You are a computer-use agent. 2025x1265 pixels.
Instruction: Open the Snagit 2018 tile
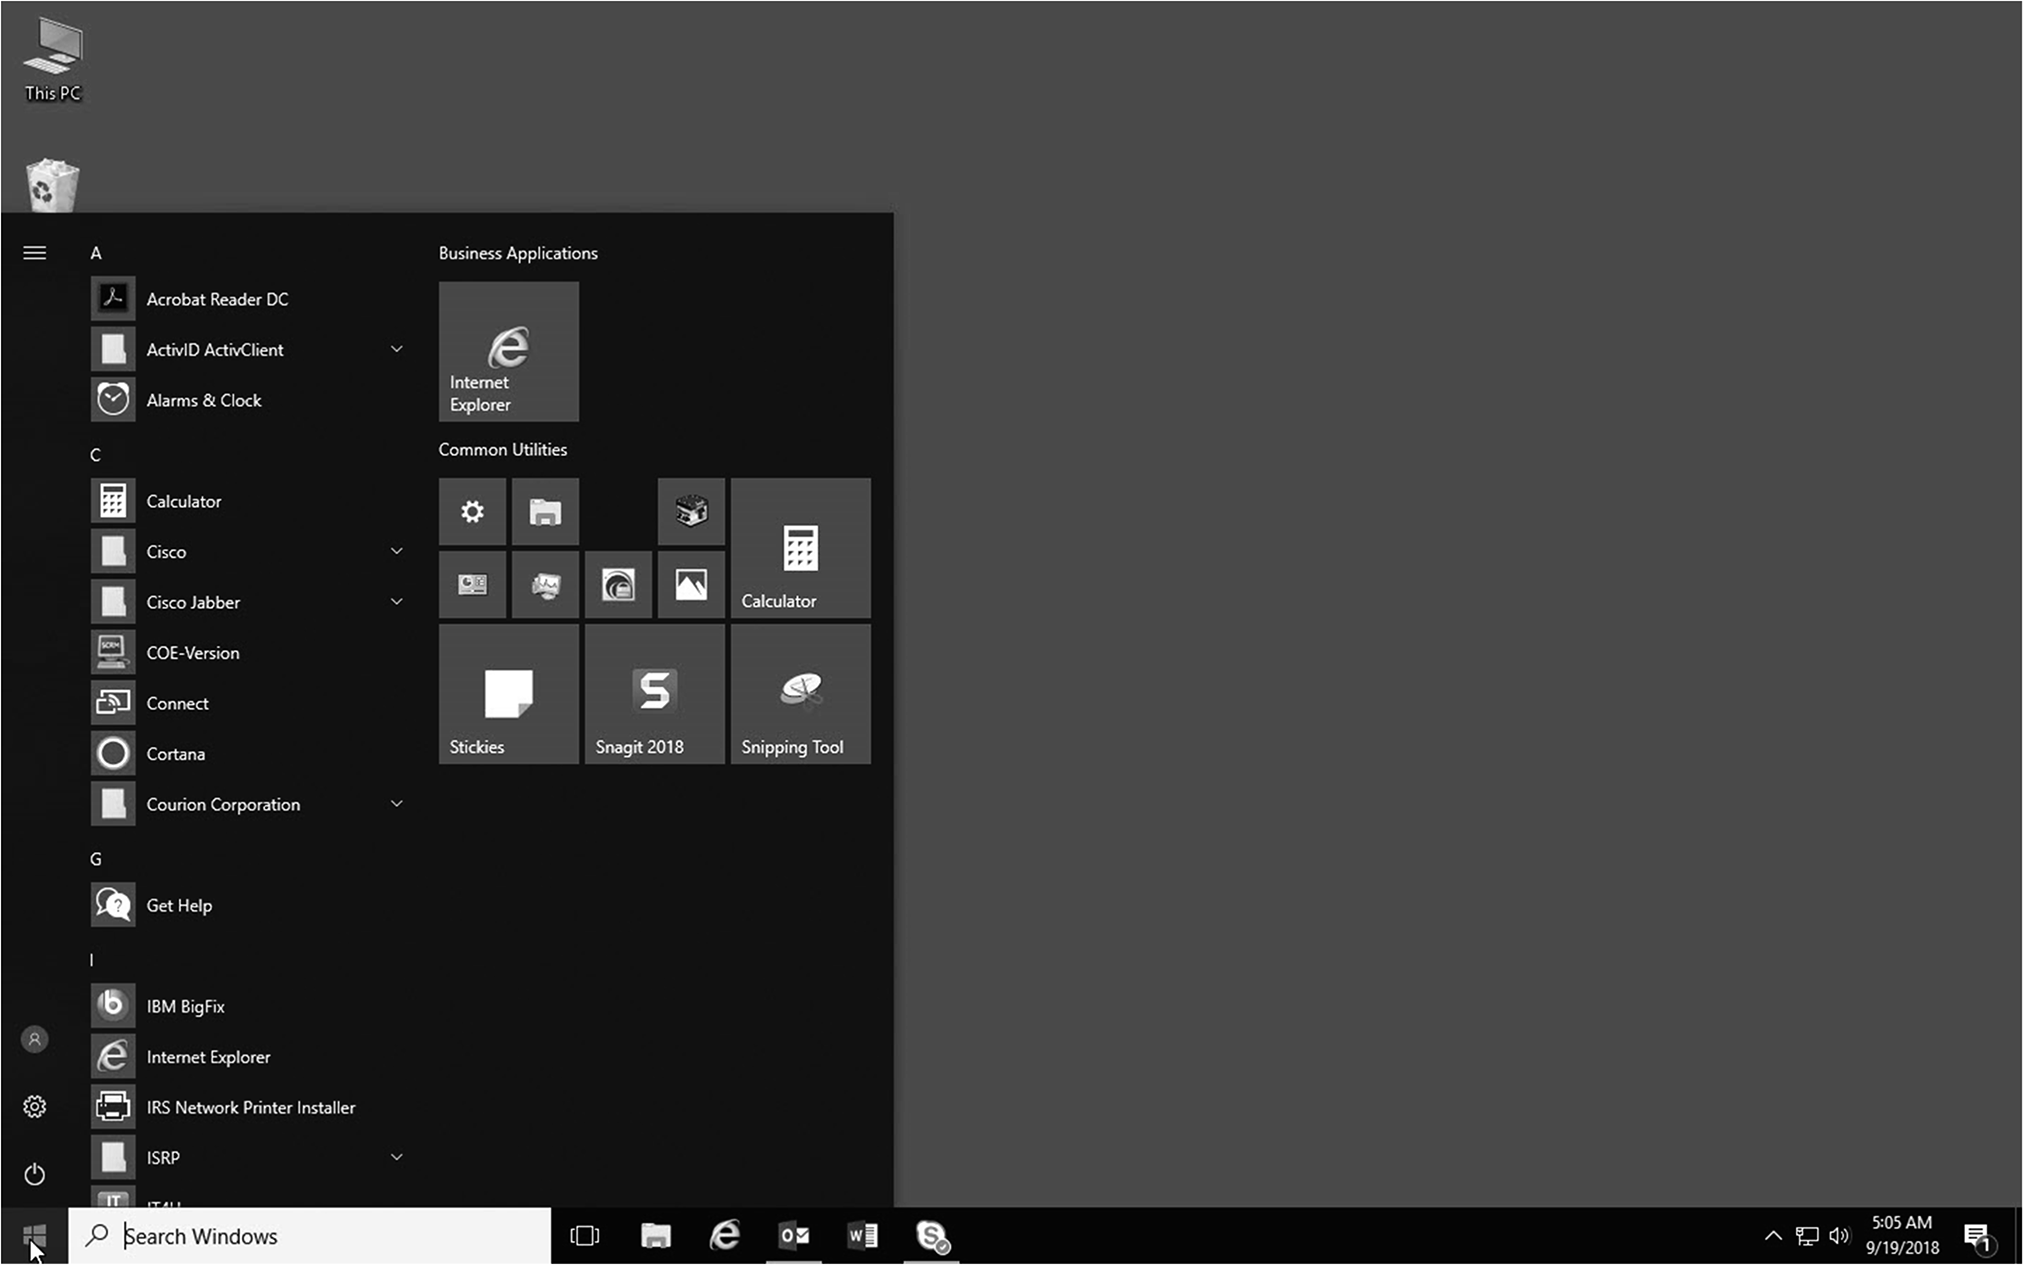click(654, 694)
